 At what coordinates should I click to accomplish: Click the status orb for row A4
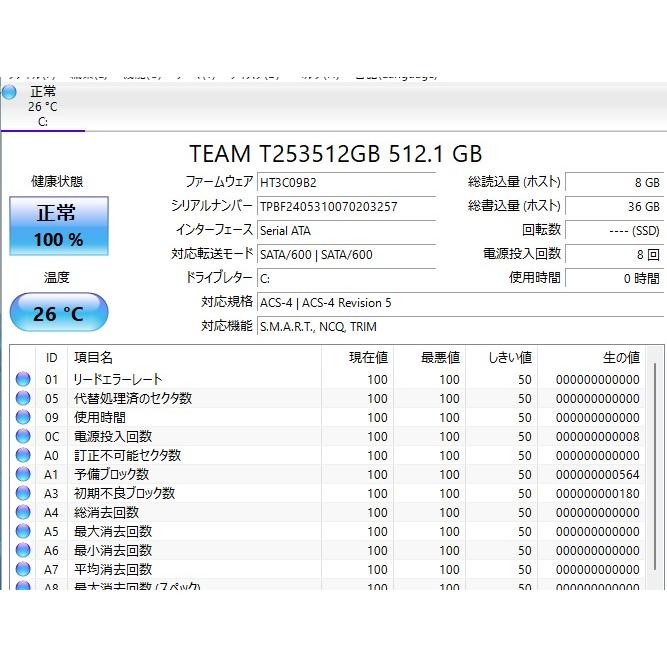point(23,512)
